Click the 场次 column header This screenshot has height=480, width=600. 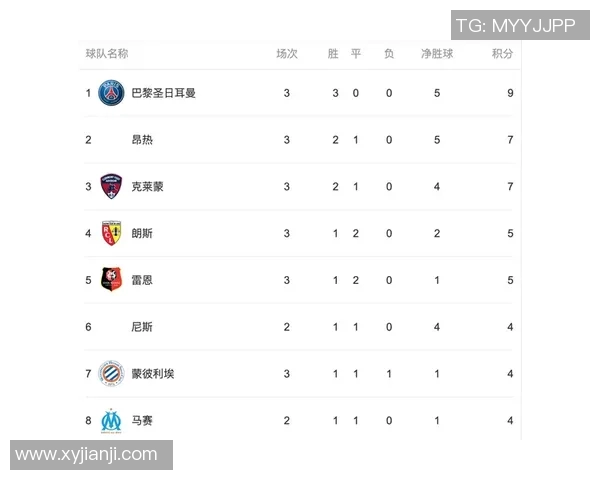tap(287, 54)
